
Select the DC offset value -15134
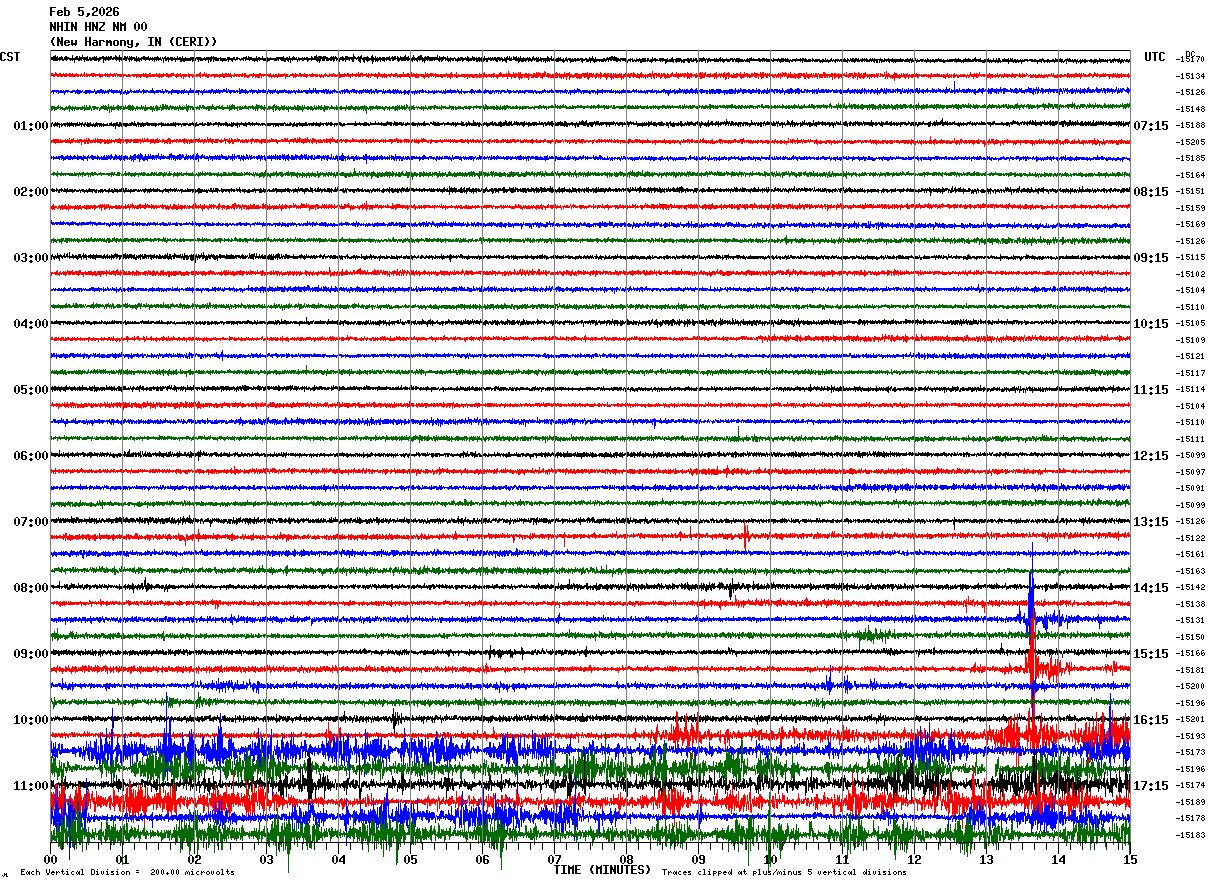[1190, 76]
